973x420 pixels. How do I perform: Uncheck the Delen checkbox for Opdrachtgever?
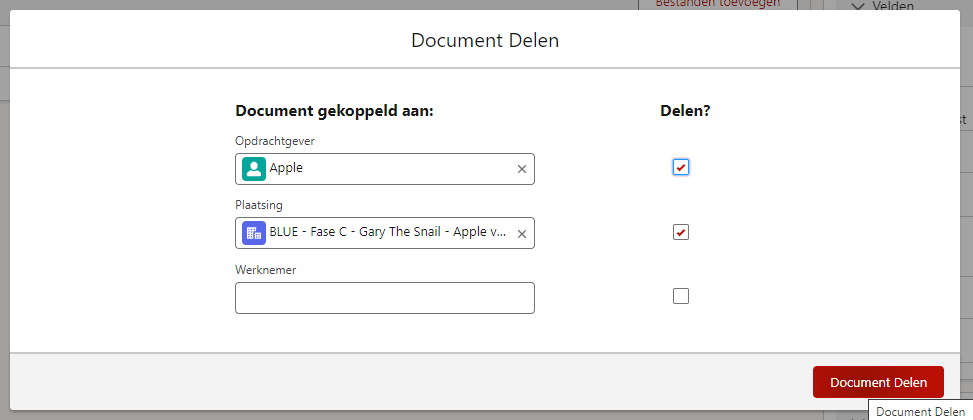[x=681, y=167]
